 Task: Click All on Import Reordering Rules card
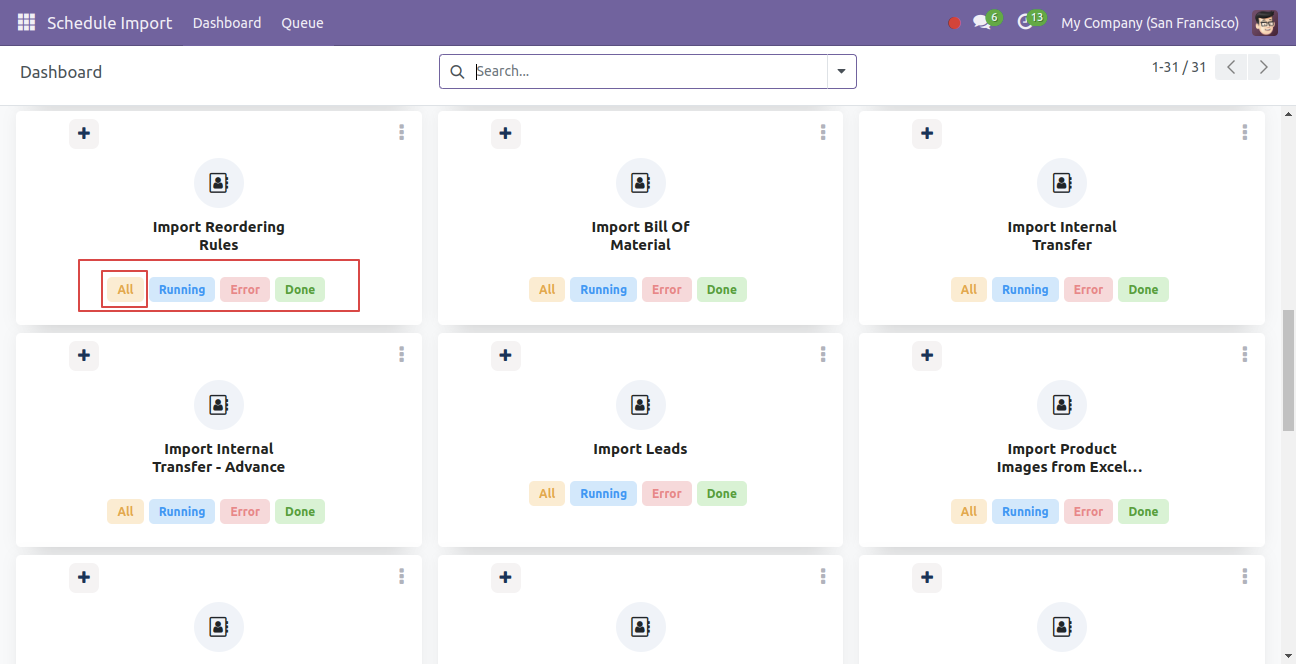[125, 290]
